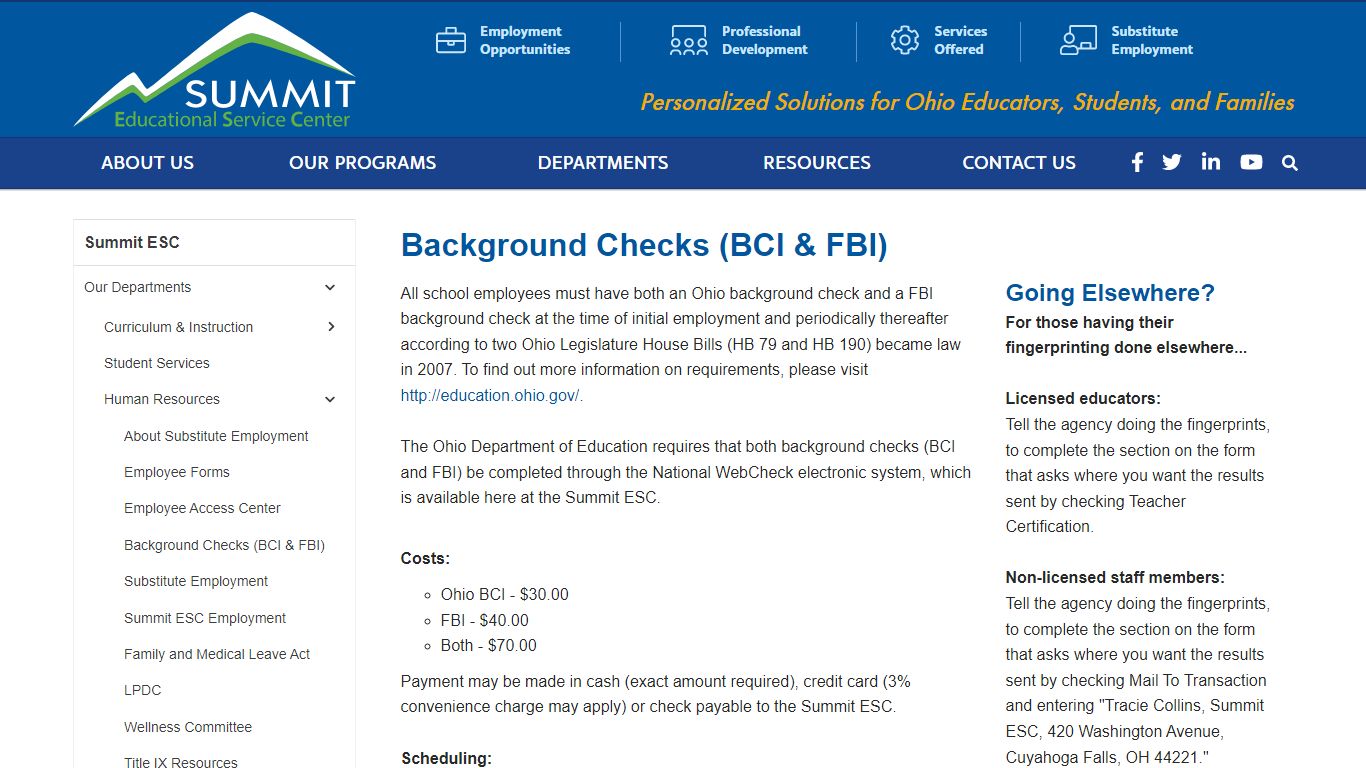Open the YouTube channel icon
Viewport: 1366px width, 768px height.
pyautogui.click(x=1251, y=162)
